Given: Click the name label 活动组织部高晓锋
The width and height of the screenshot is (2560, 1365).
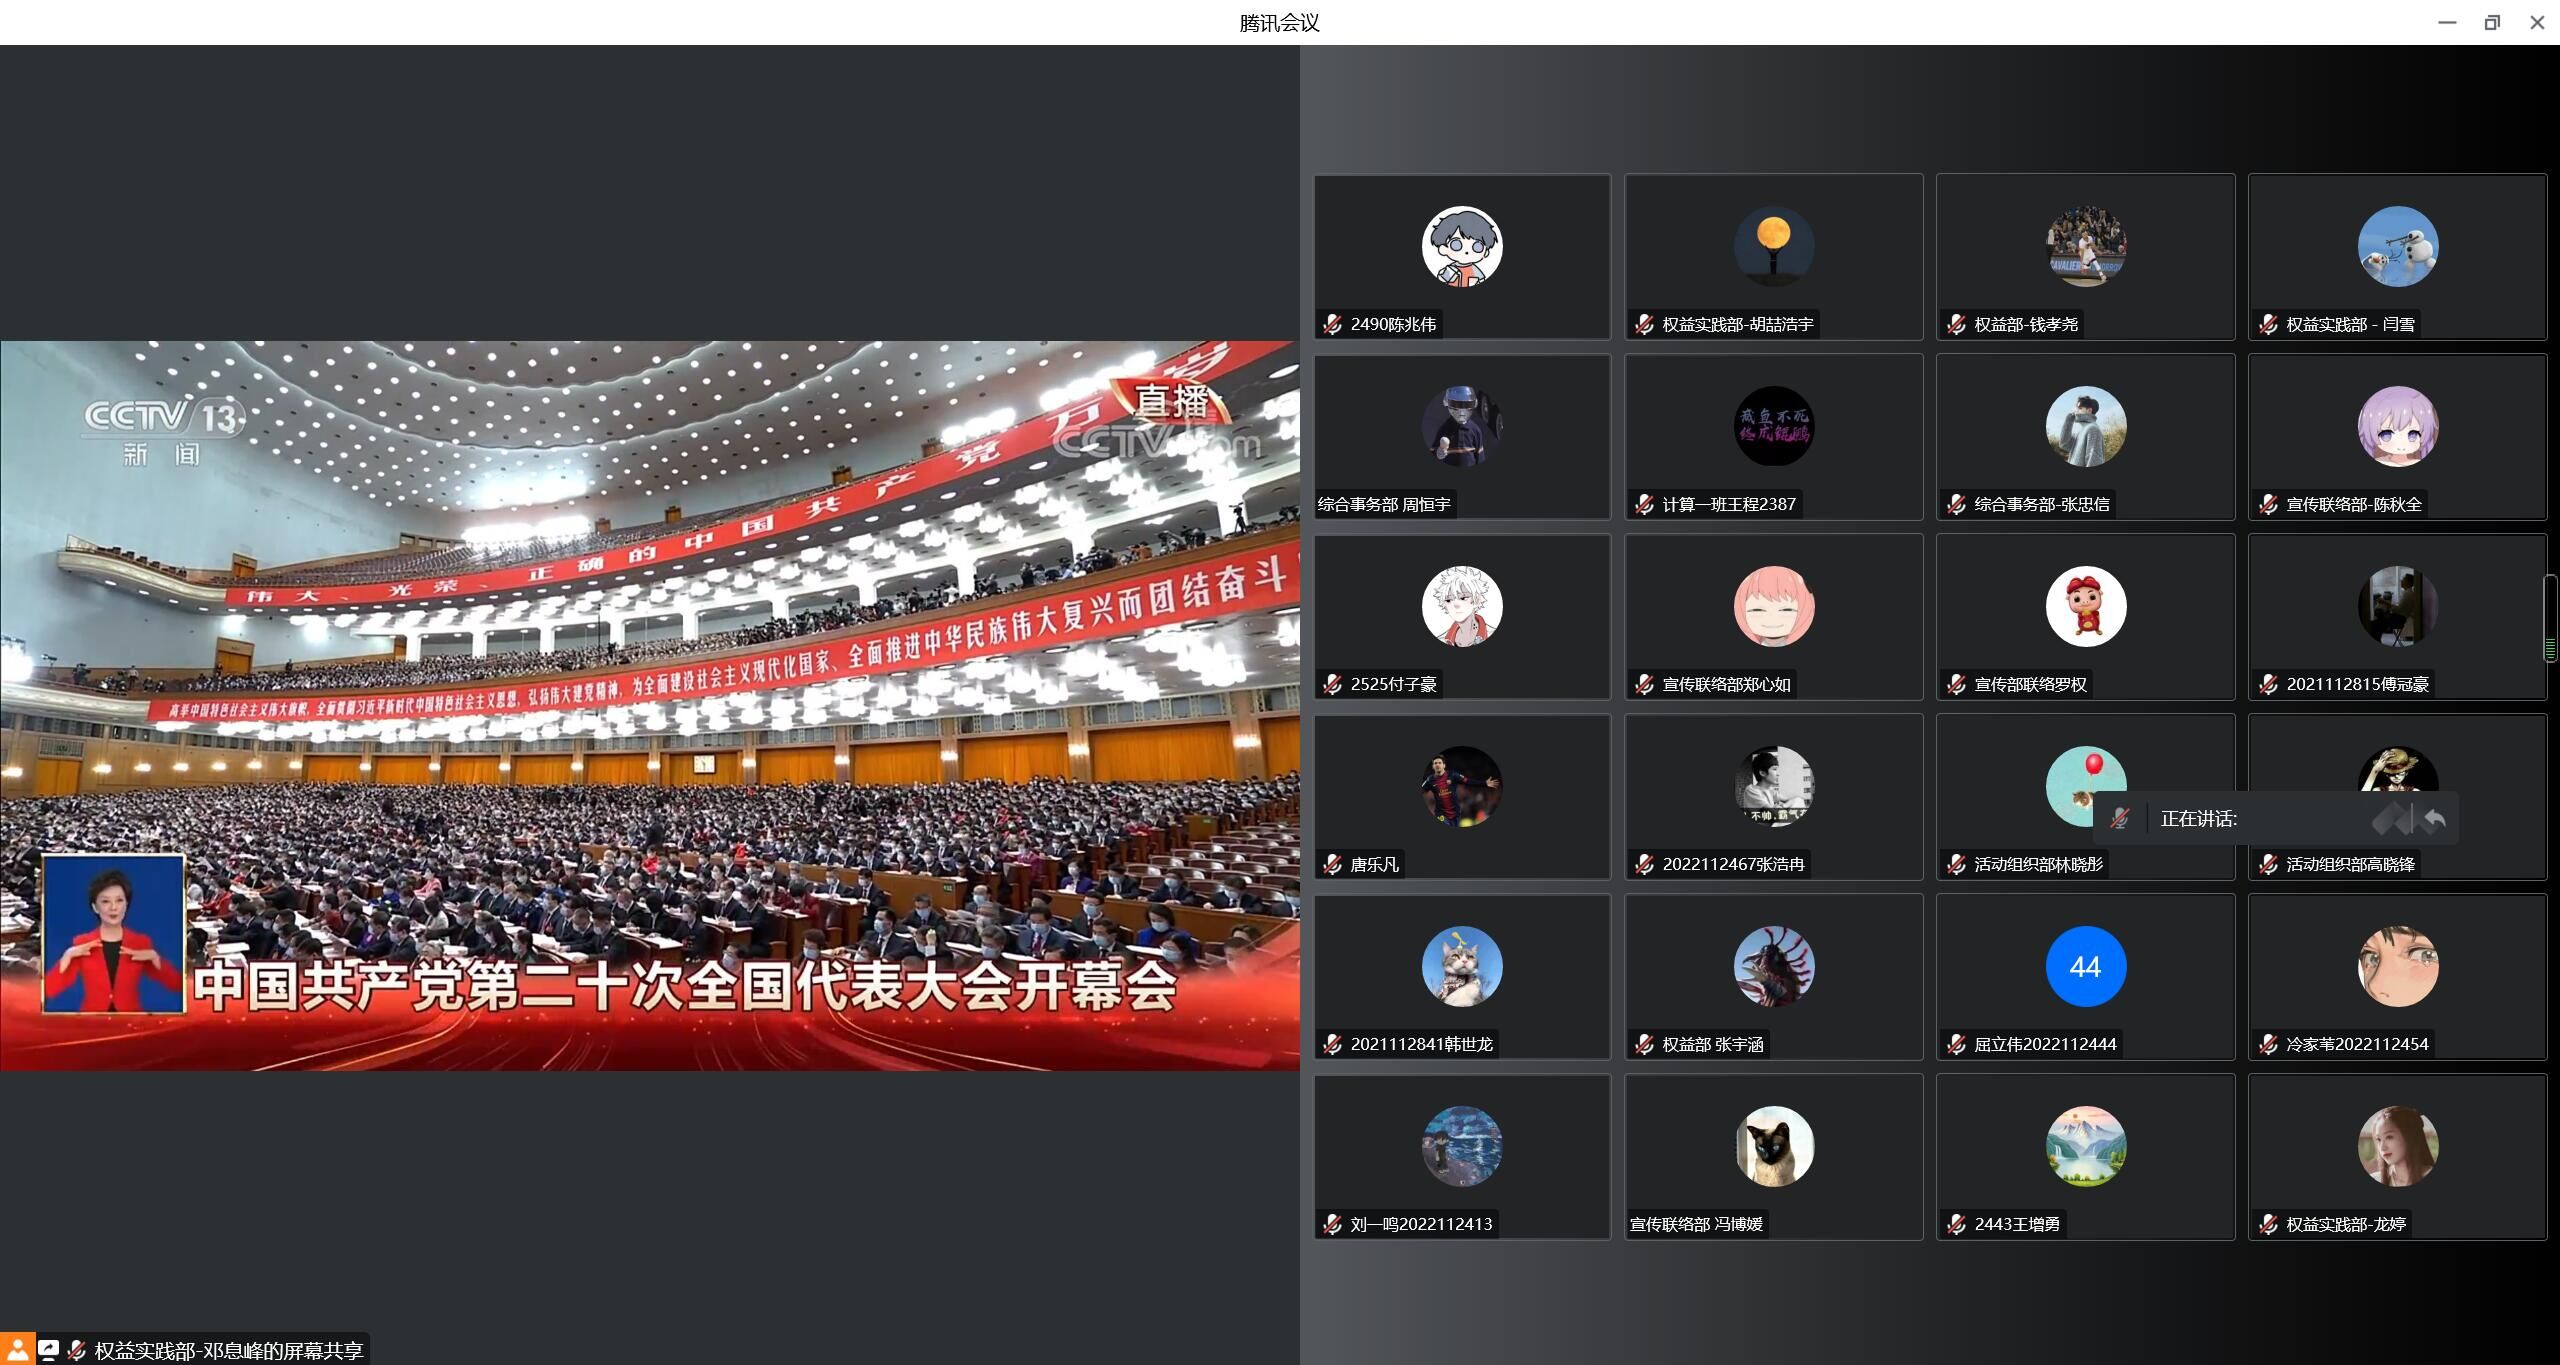Looking at the screenshot, I should pyautogui.click(x=2350, y=864).
